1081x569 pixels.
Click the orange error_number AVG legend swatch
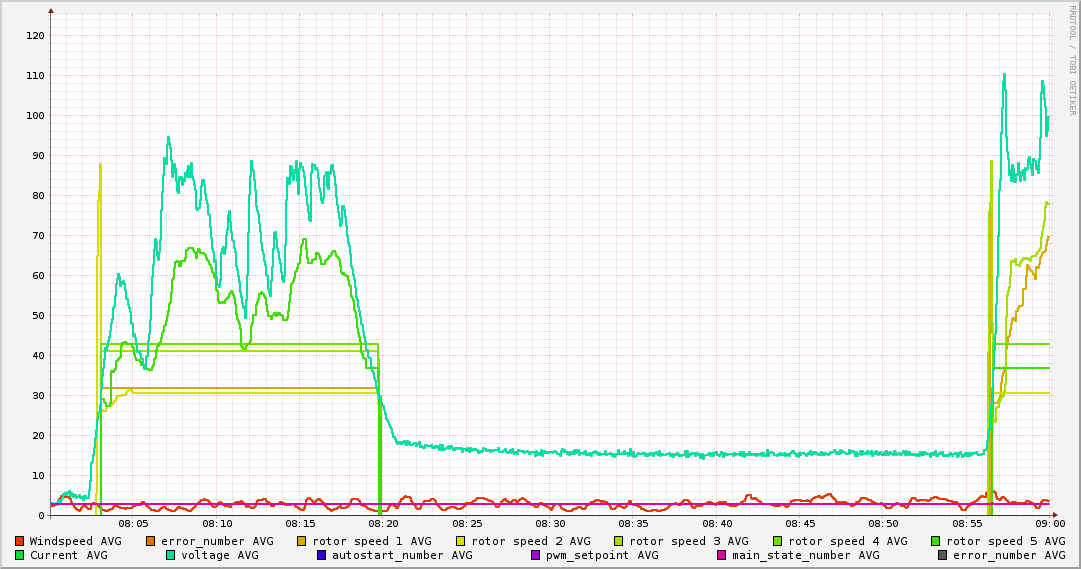click(151, 541)
